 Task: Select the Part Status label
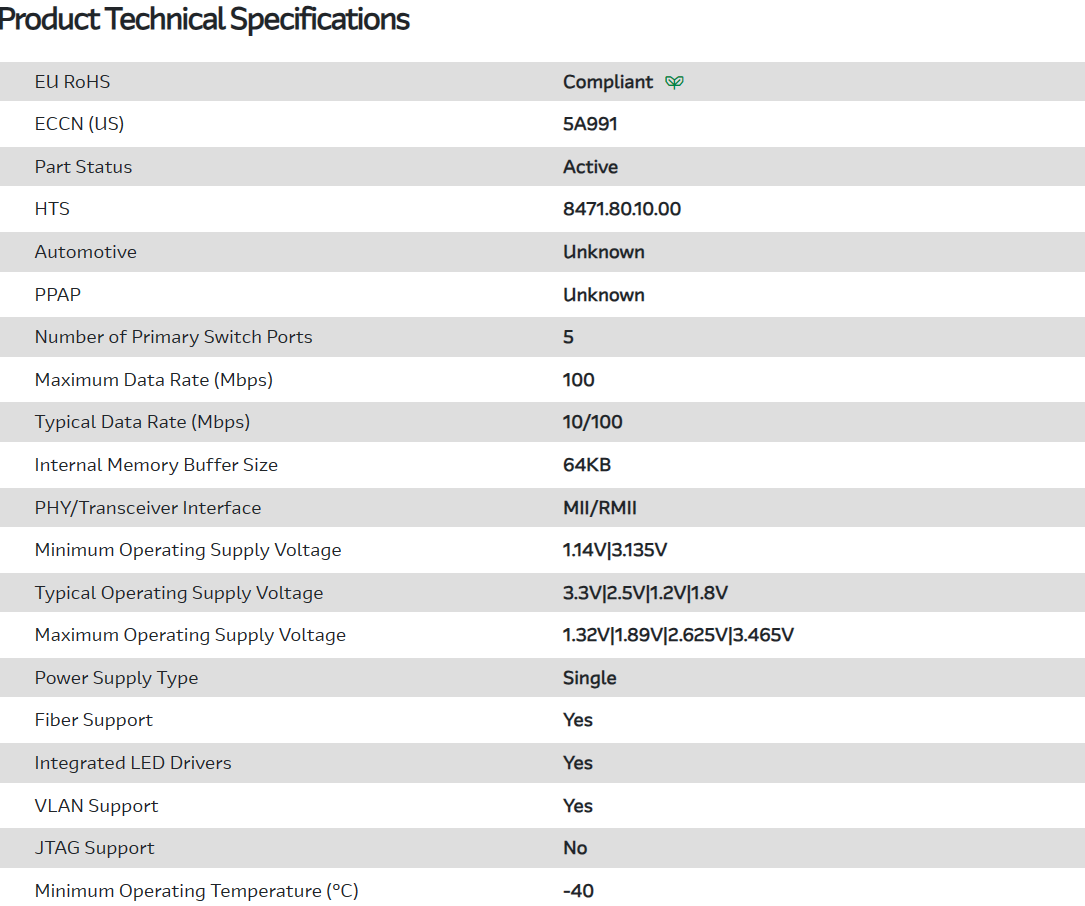pos(83,167)
